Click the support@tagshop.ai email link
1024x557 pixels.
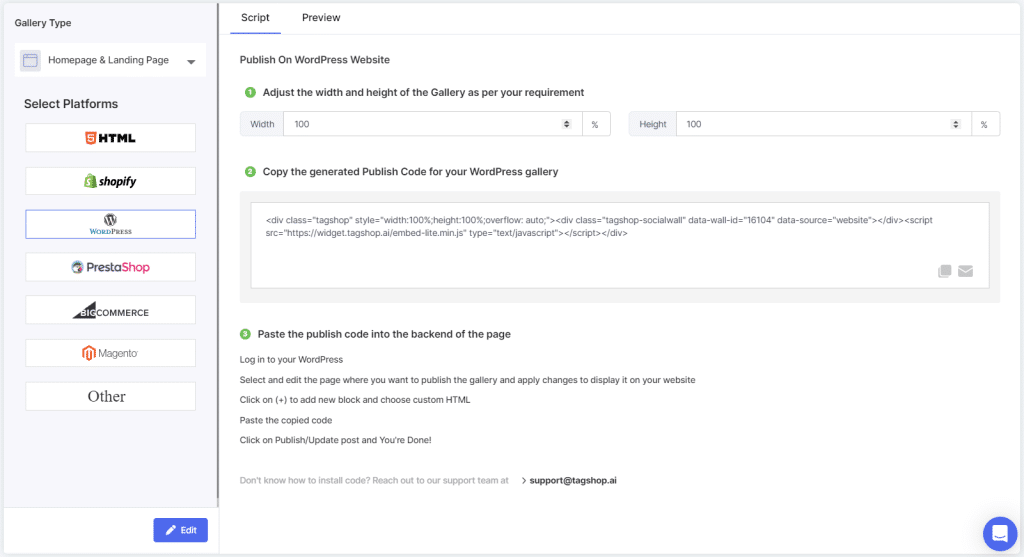click(x=572, y=480)
